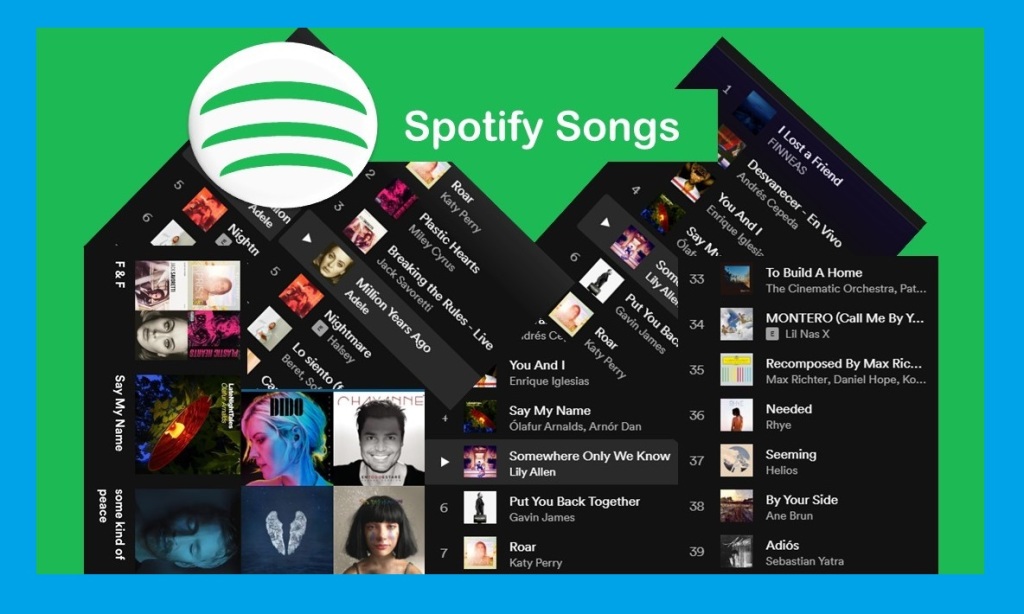Image resolution: width=1024 pixels, height=614 pixels.
Task: Select Recomposed By Max Richter cover art
Action: click(x=736, y=370)
